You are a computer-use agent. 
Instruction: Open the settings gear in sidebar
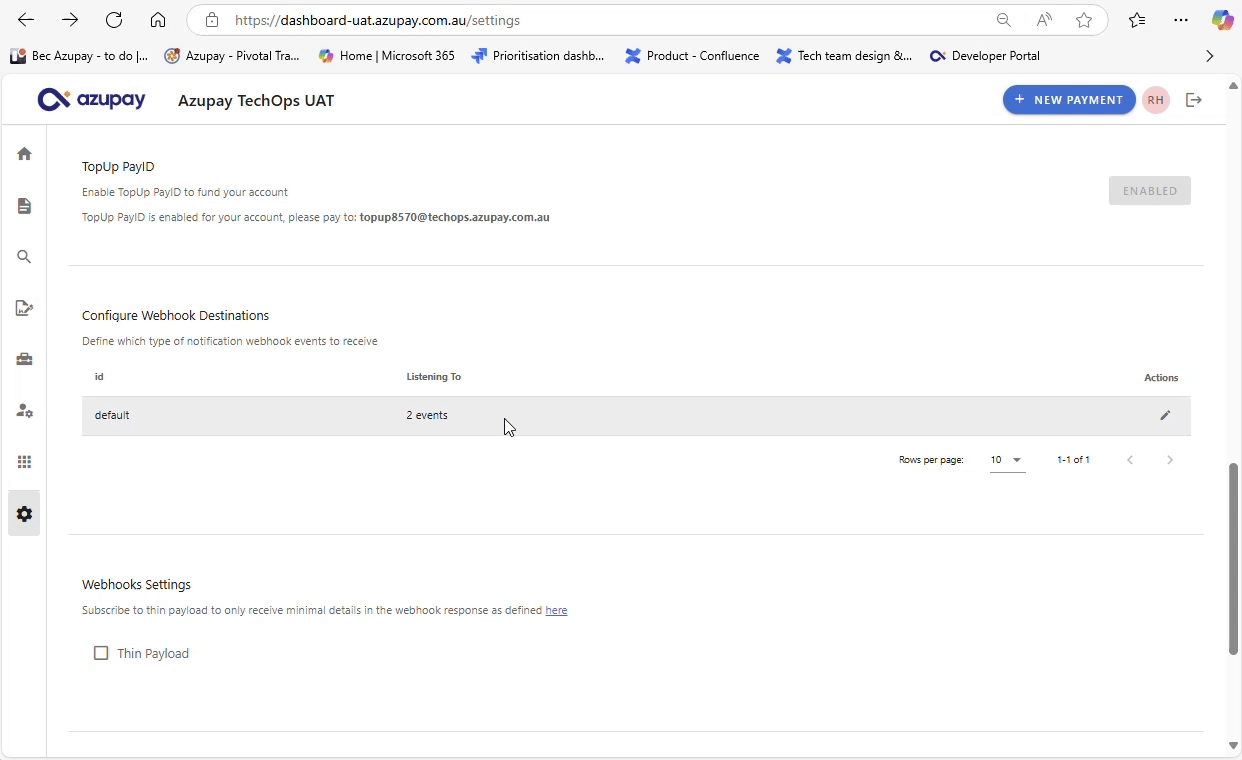(24, 514)
